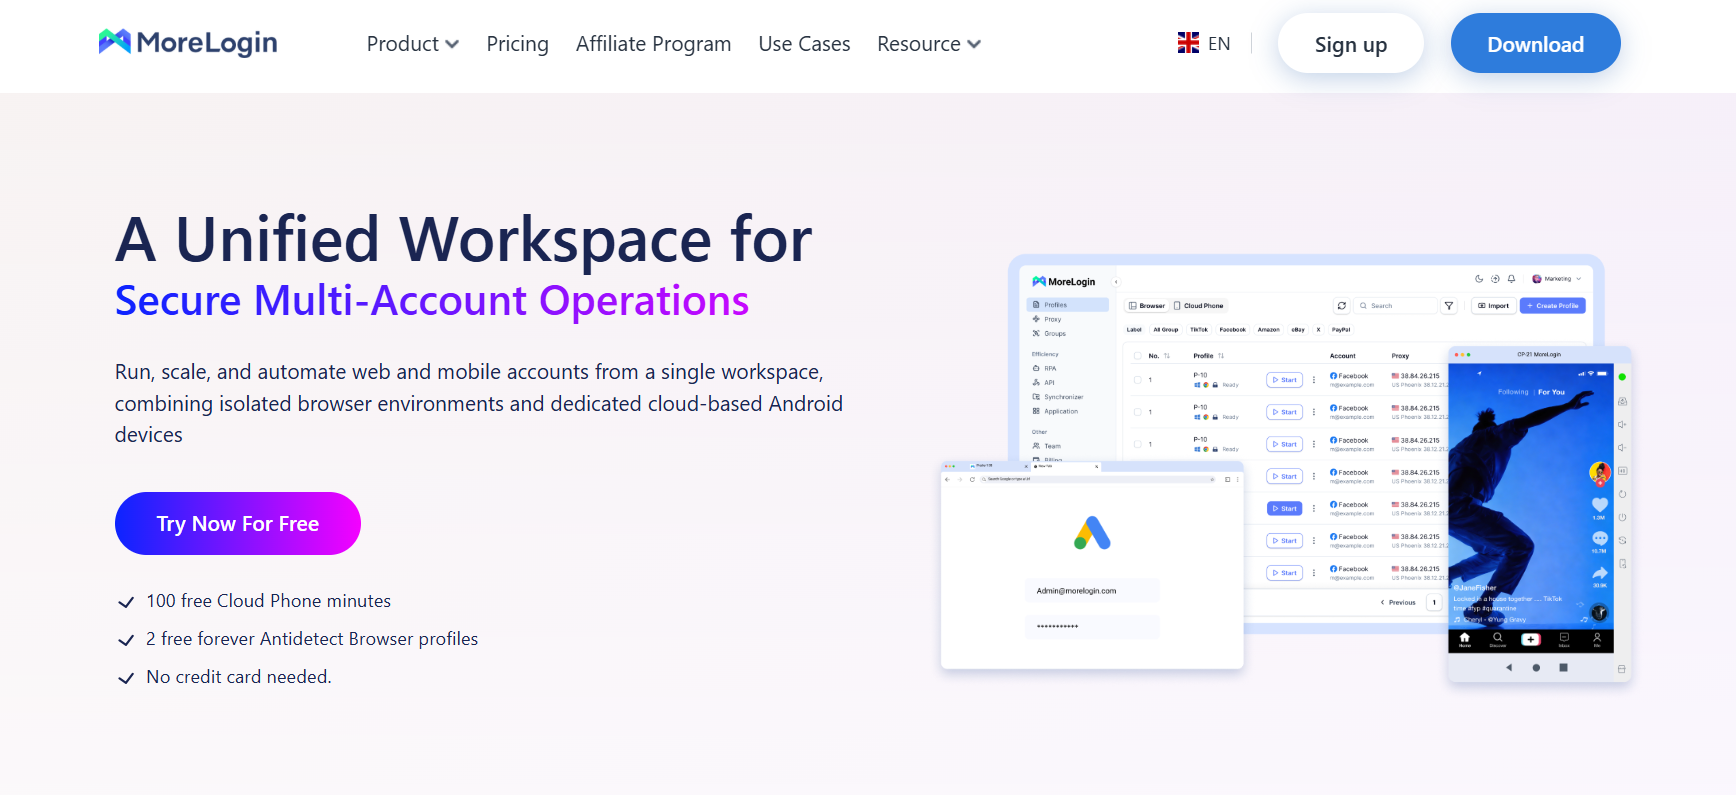This screenshot has width=1736, height=795.
Task: Tap the TikTok Me profile icon
Action: pyautogui.click(x=1597, y=639)
